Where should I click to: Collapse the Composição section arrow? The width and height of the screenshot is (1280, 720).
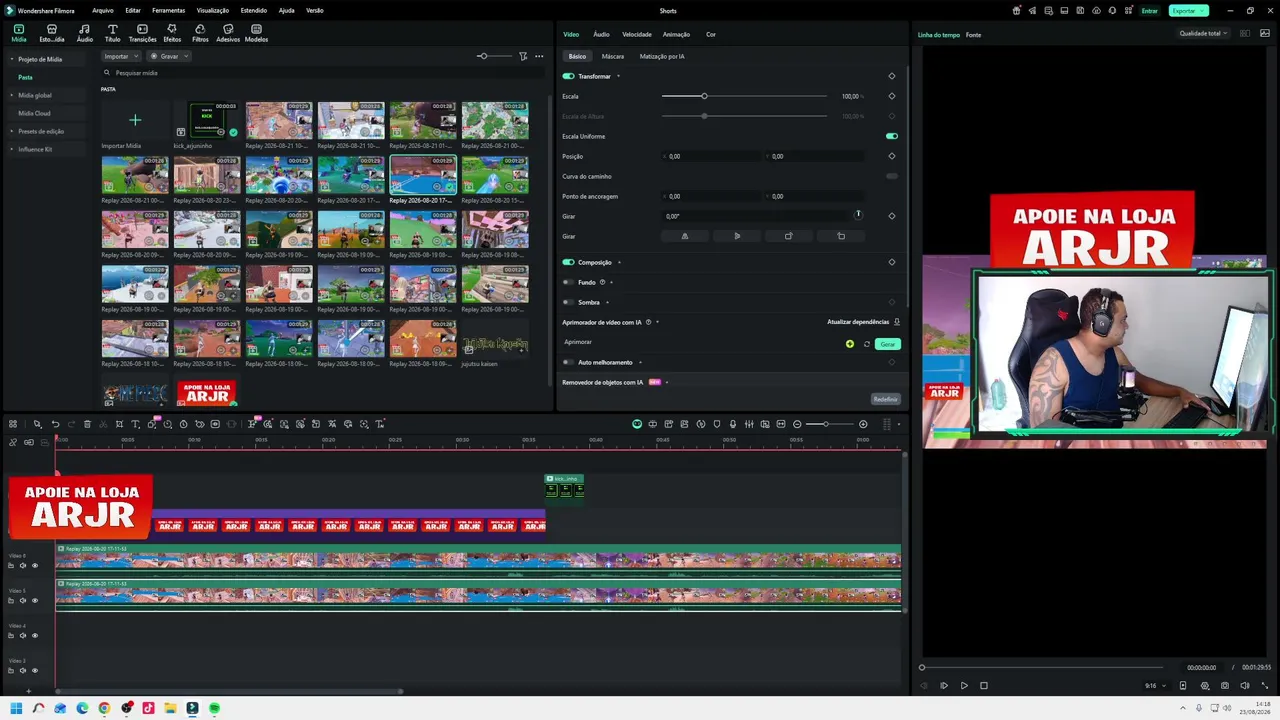[619, 262]
